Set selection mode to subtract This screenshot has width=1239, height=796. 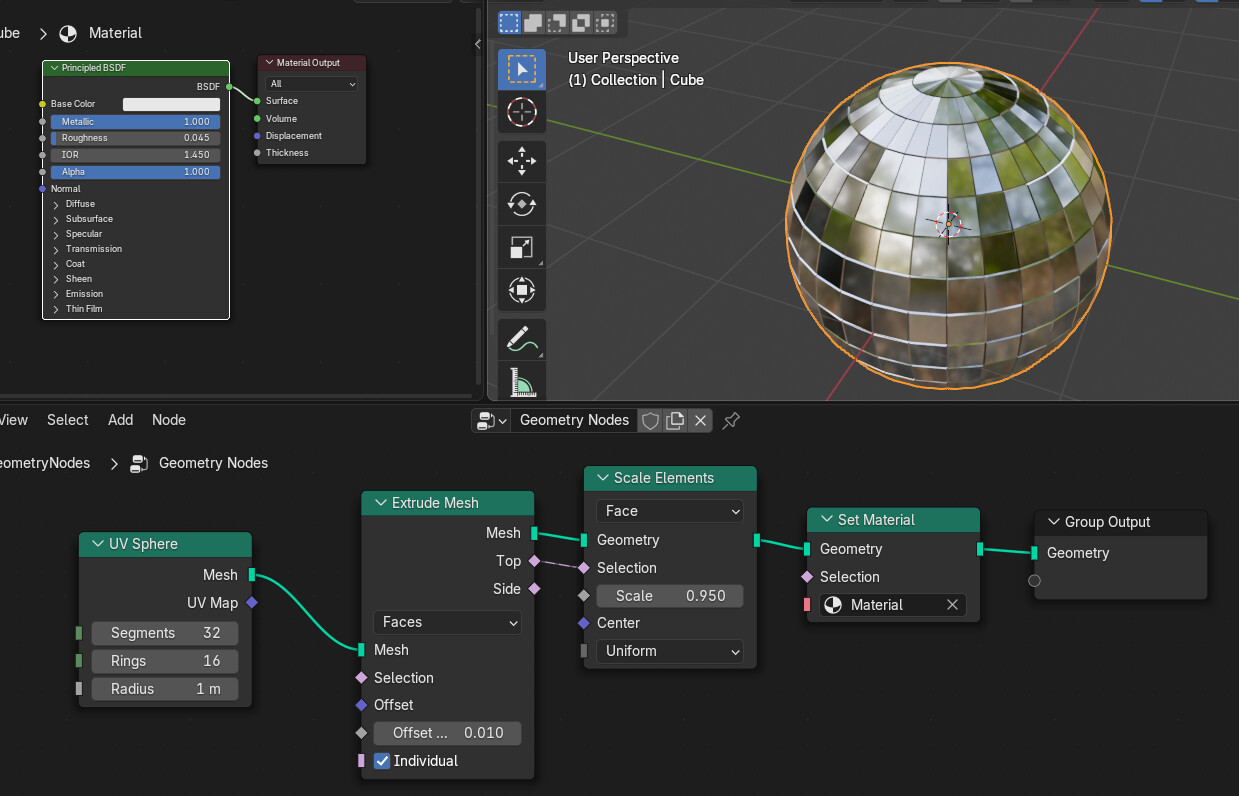click(557, 22)
